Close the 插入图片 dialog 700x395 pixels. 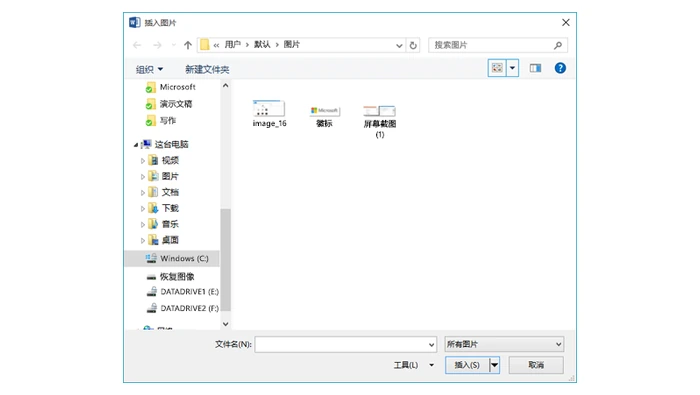click(x=566, y=22)
